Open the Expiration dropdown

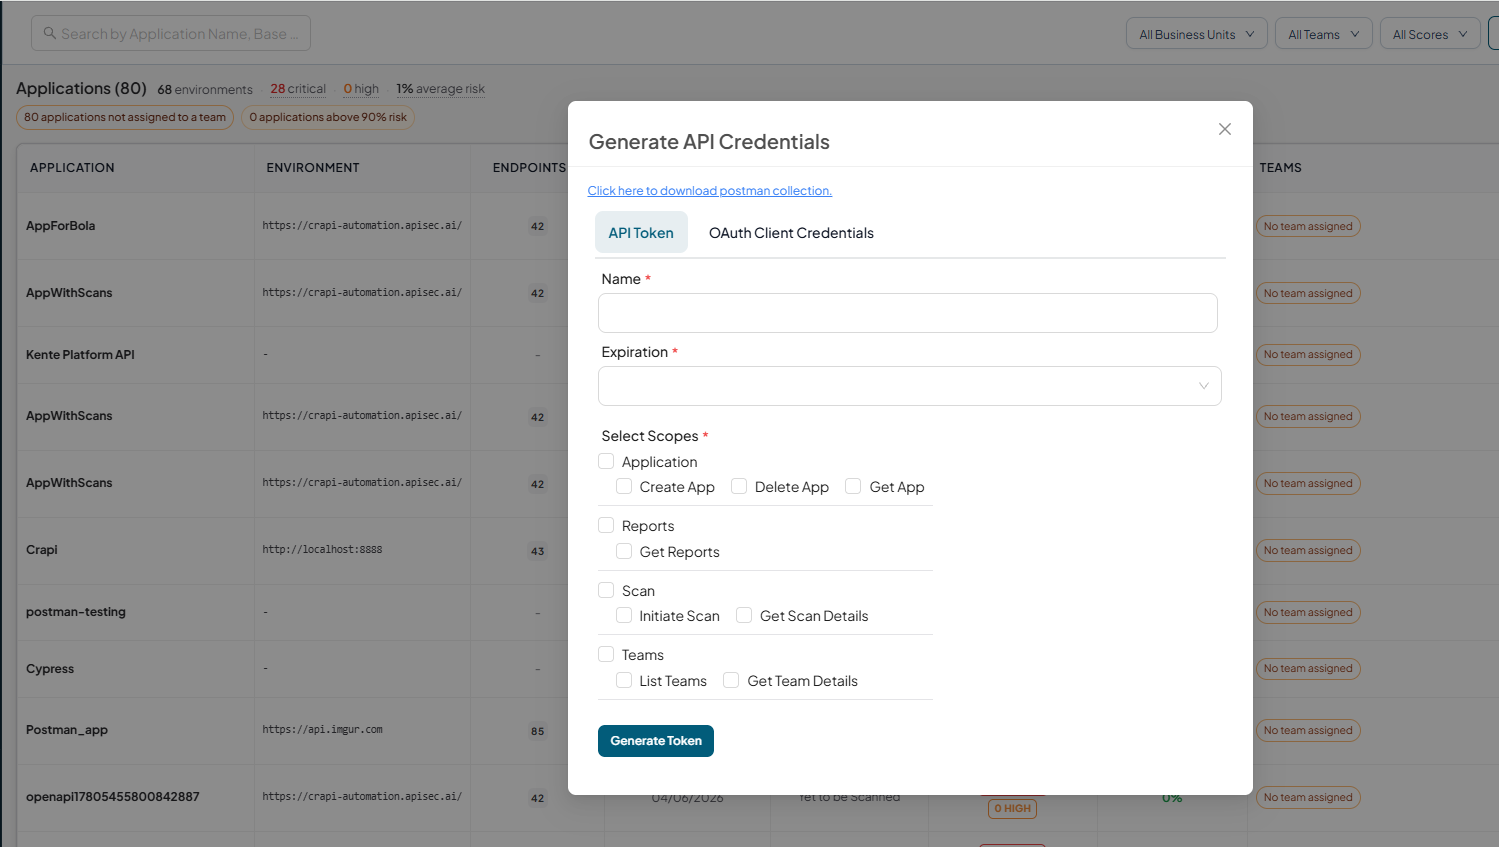coord(909,386)
